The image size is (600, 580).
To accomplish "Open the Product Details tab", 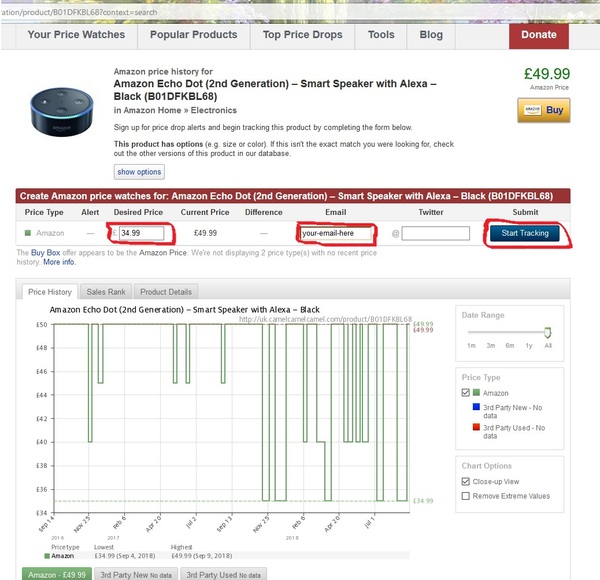I will point(166,292).
